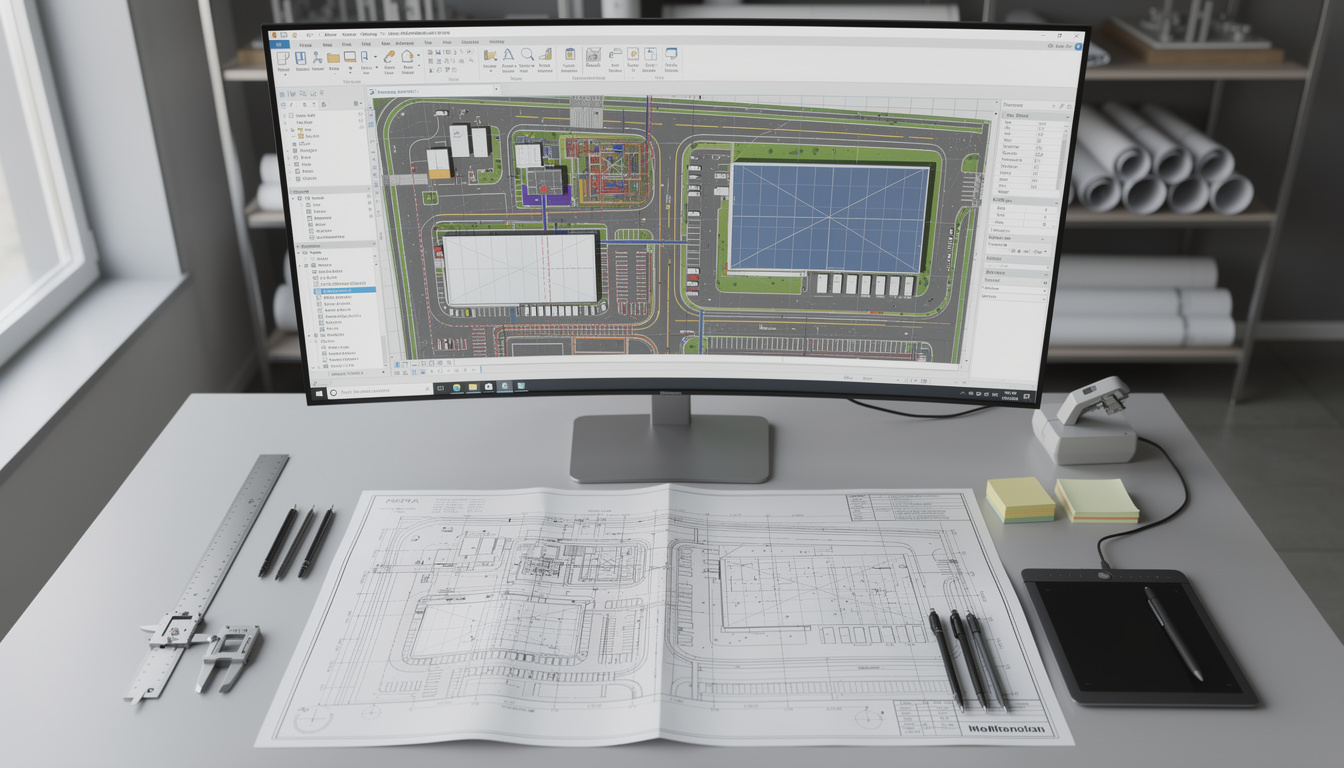
Task: Click the pin icon in the properties panel header
Action: (x=1061, y=106)
